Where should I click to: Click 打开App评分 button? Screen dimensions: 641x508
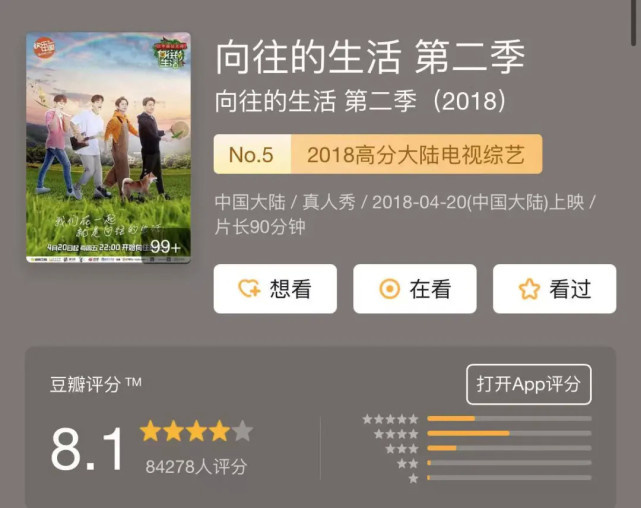point(529,384)
